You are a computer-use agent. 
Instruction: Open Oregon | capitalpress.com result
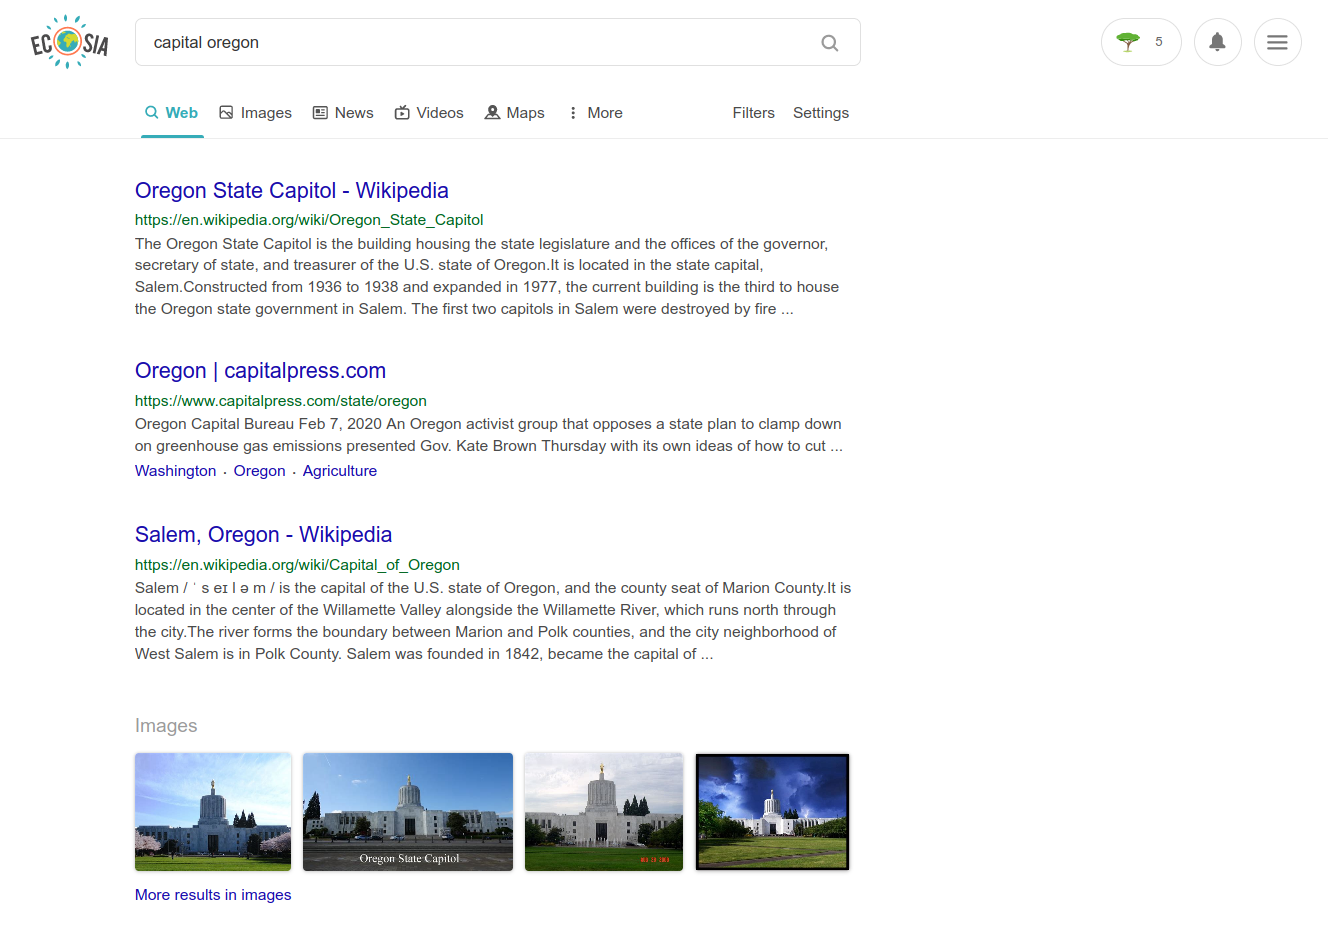tap(260, 371)
